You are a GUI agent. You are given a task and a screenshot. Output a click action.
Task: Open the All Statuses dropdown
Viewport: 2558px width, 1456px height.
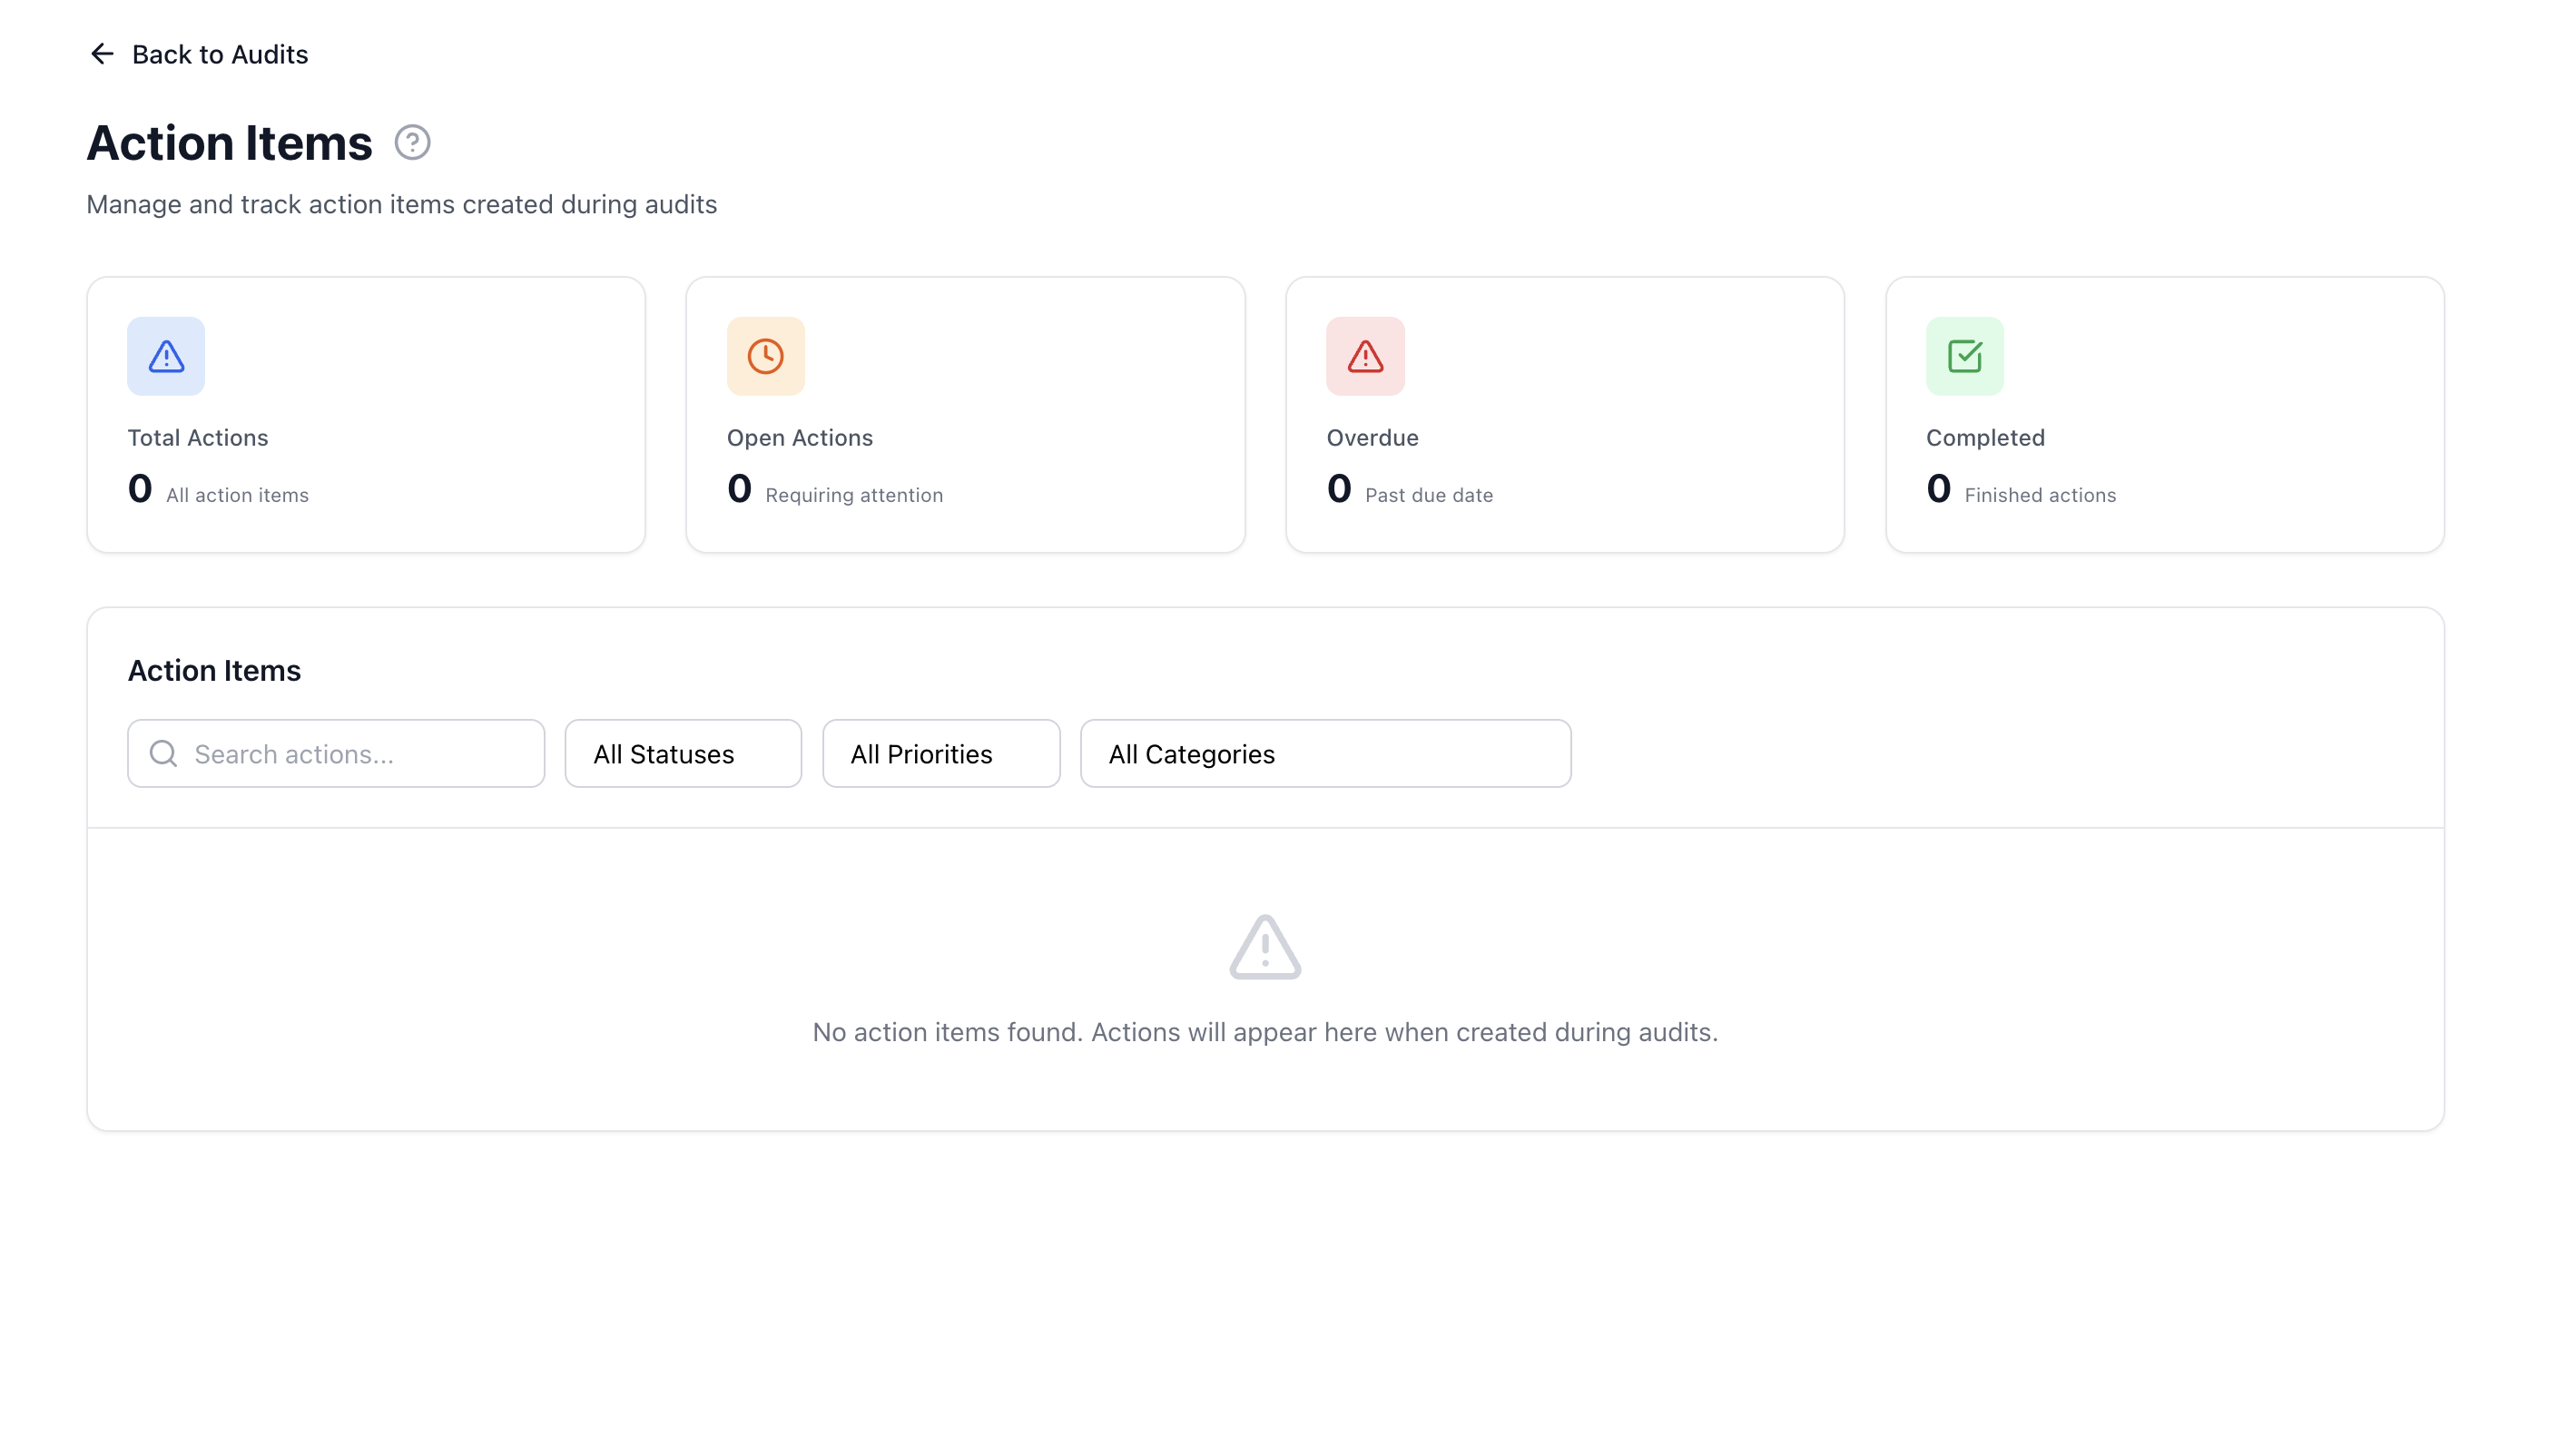tap(682, 753)
